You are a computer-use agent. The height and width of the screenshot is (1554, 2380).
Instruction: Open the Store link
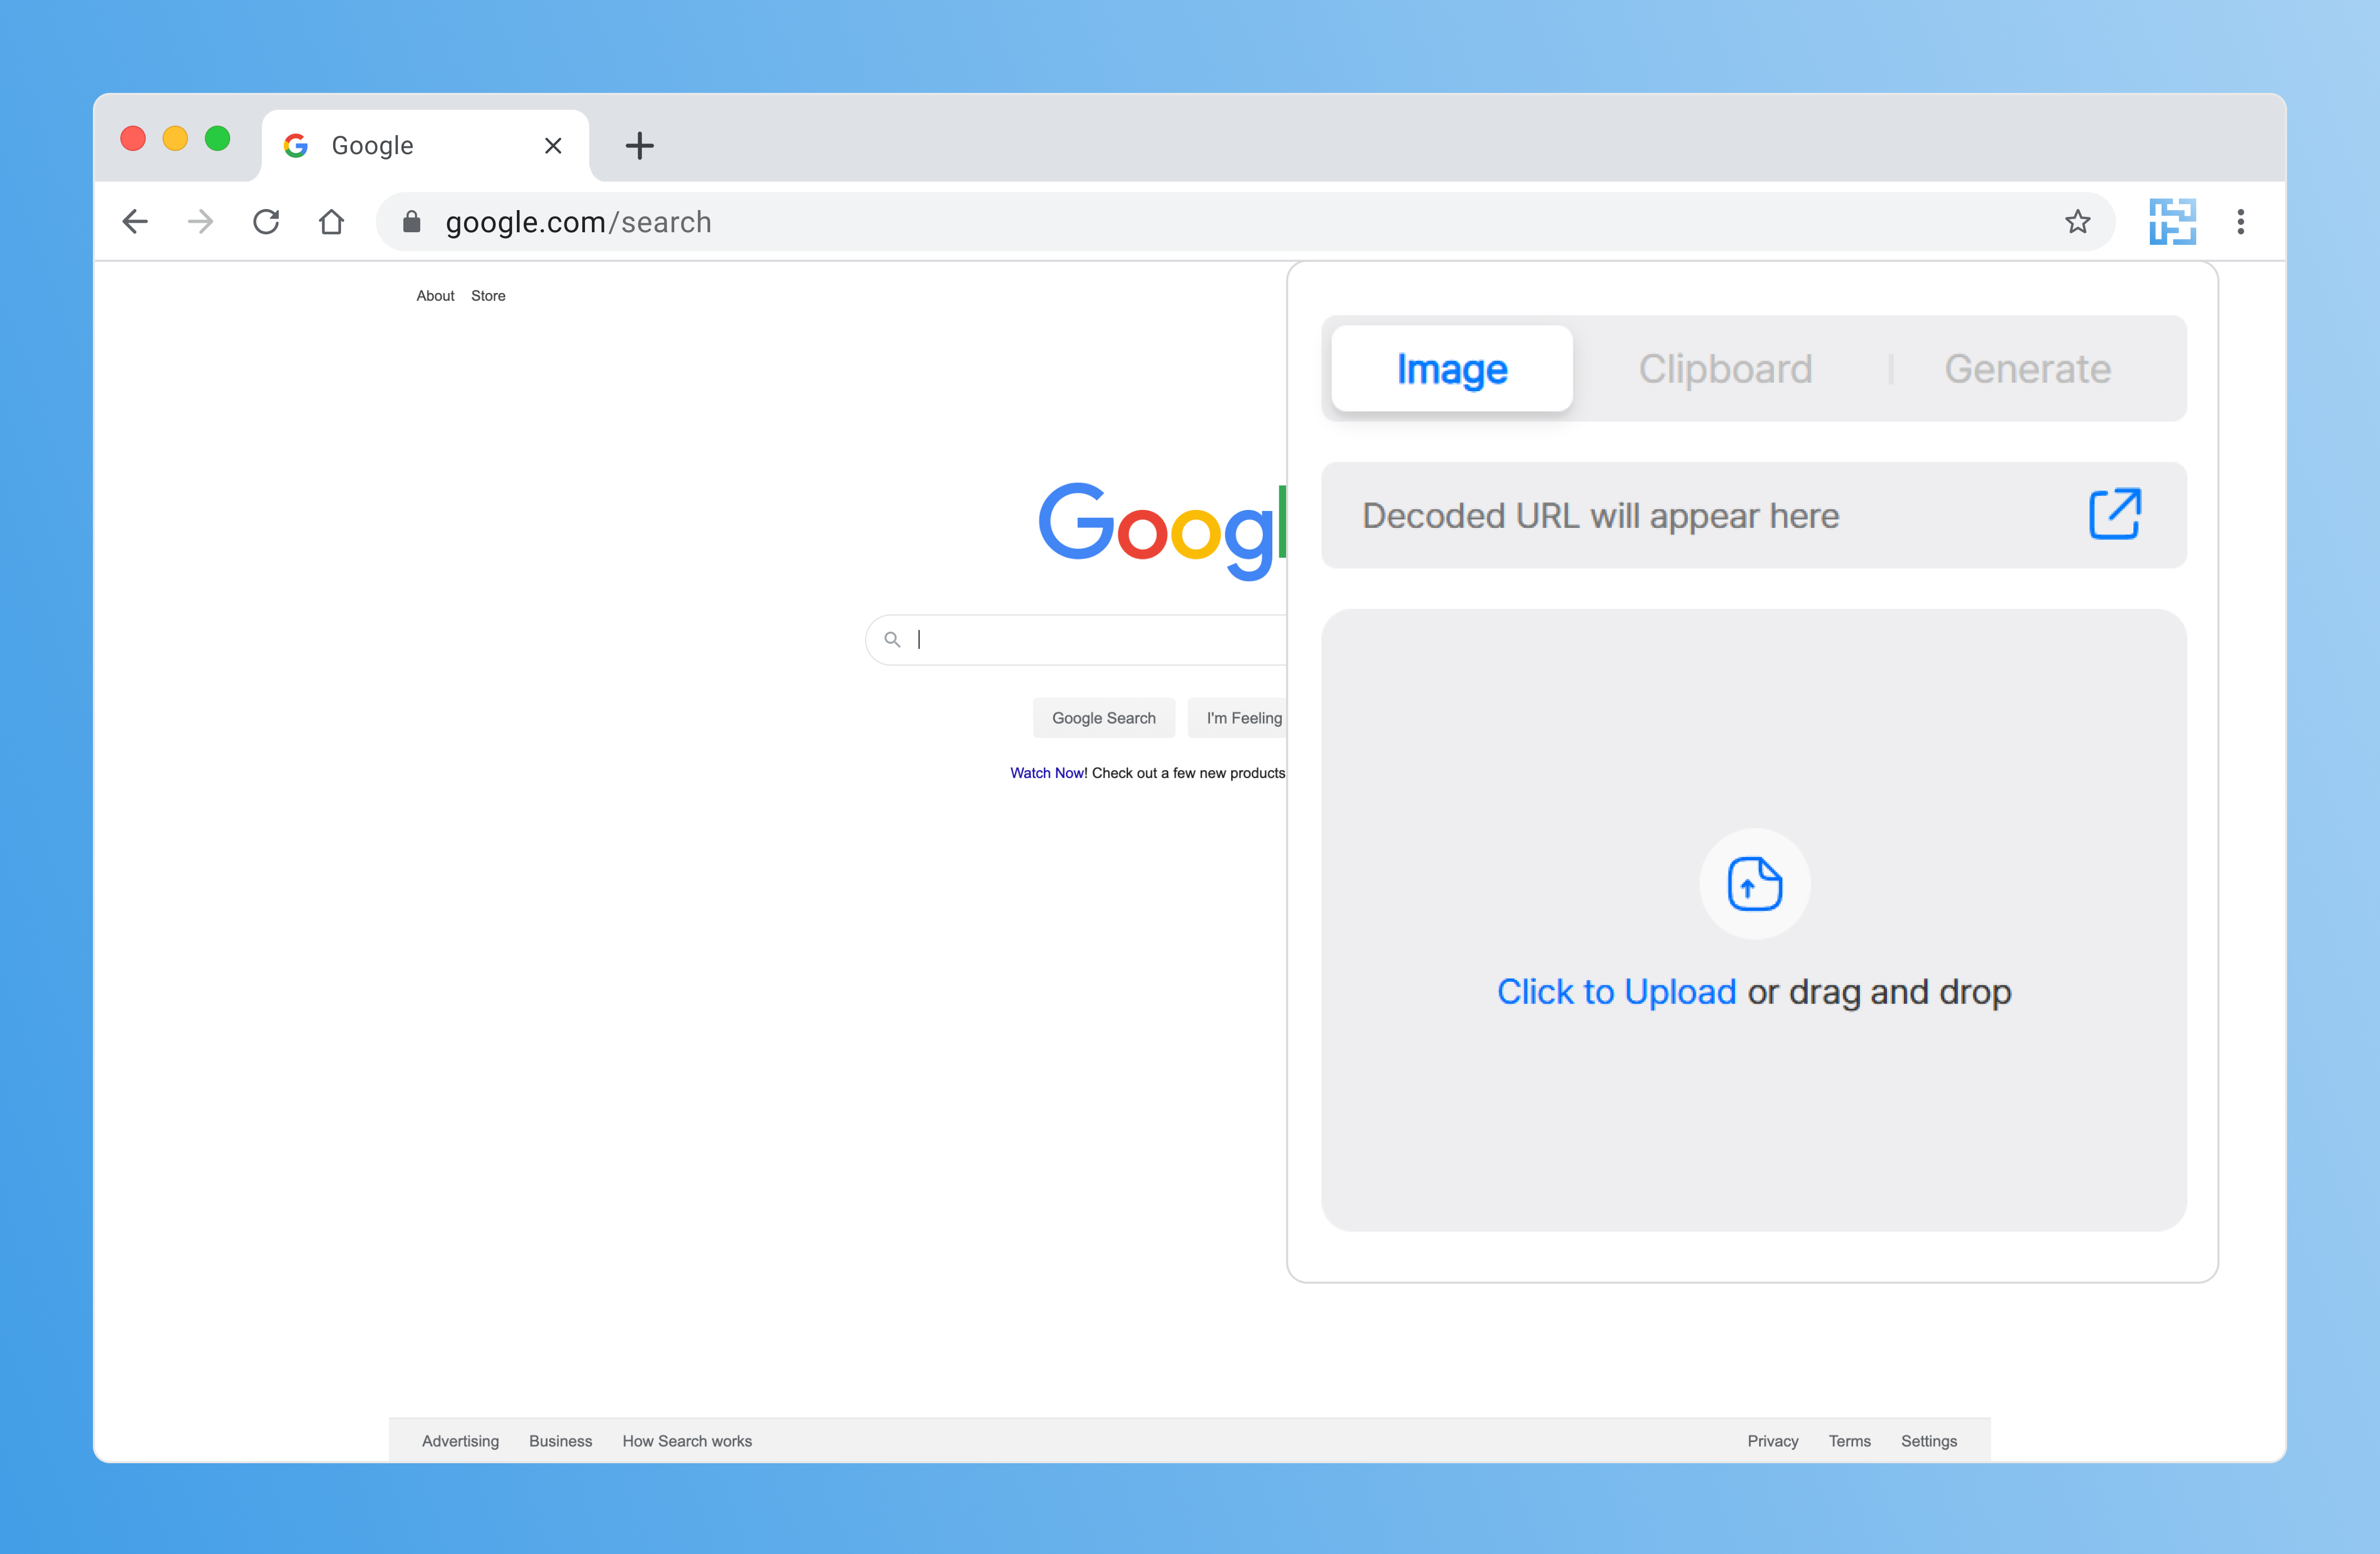pyautogui.click(x=488, y=296)
